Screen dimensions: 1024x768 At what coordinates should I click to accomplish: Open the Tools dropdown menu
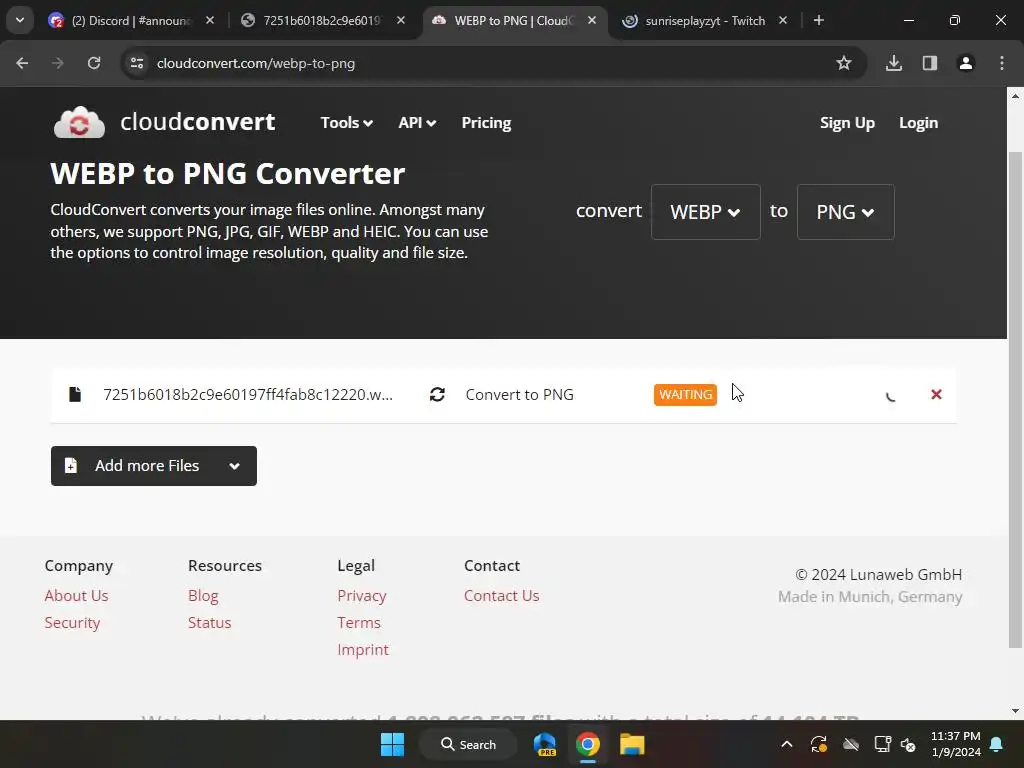click(347, 123)
